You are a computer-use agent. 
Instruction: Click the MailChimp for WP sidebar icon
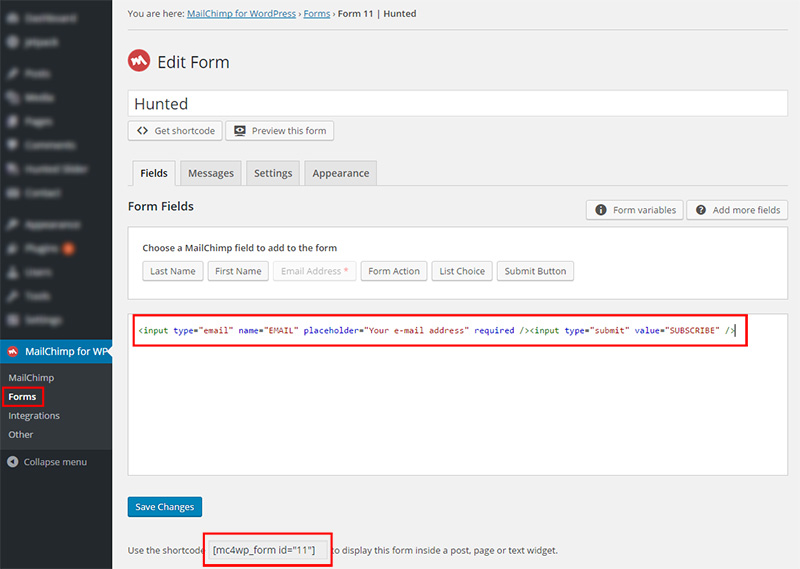[x=13, y=351]
